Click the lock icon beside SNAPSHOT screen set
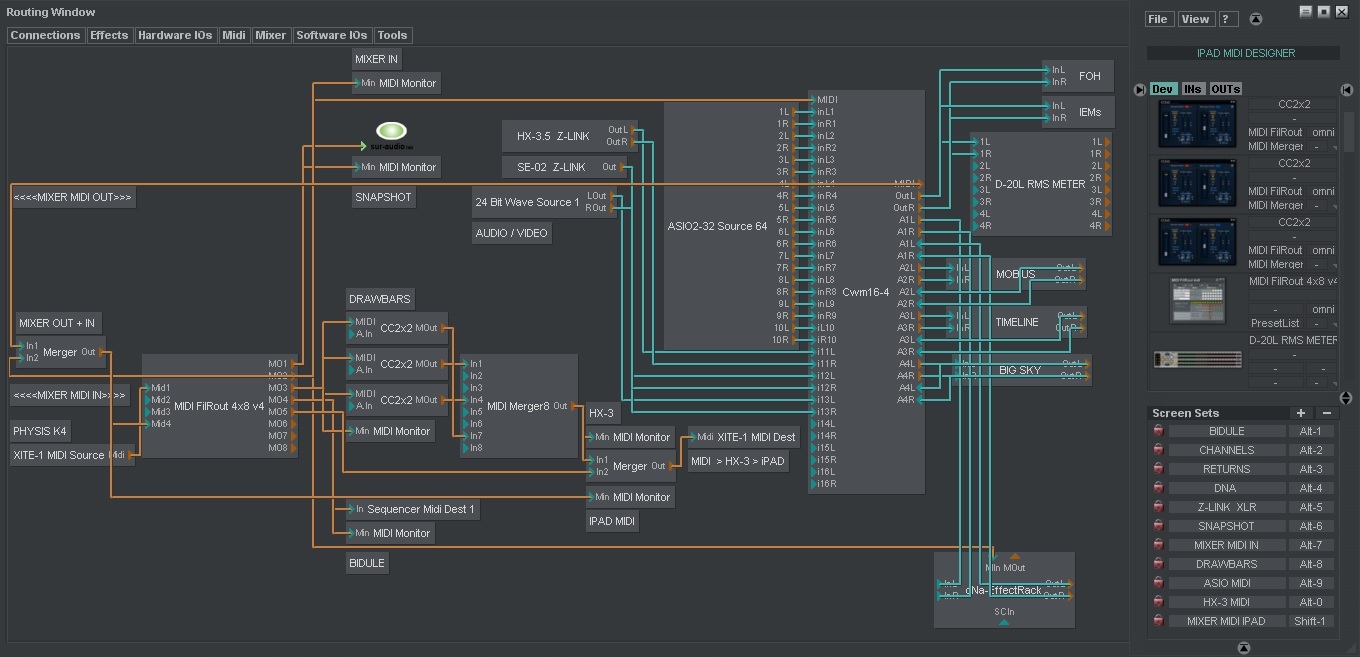 click(1158, 526)
